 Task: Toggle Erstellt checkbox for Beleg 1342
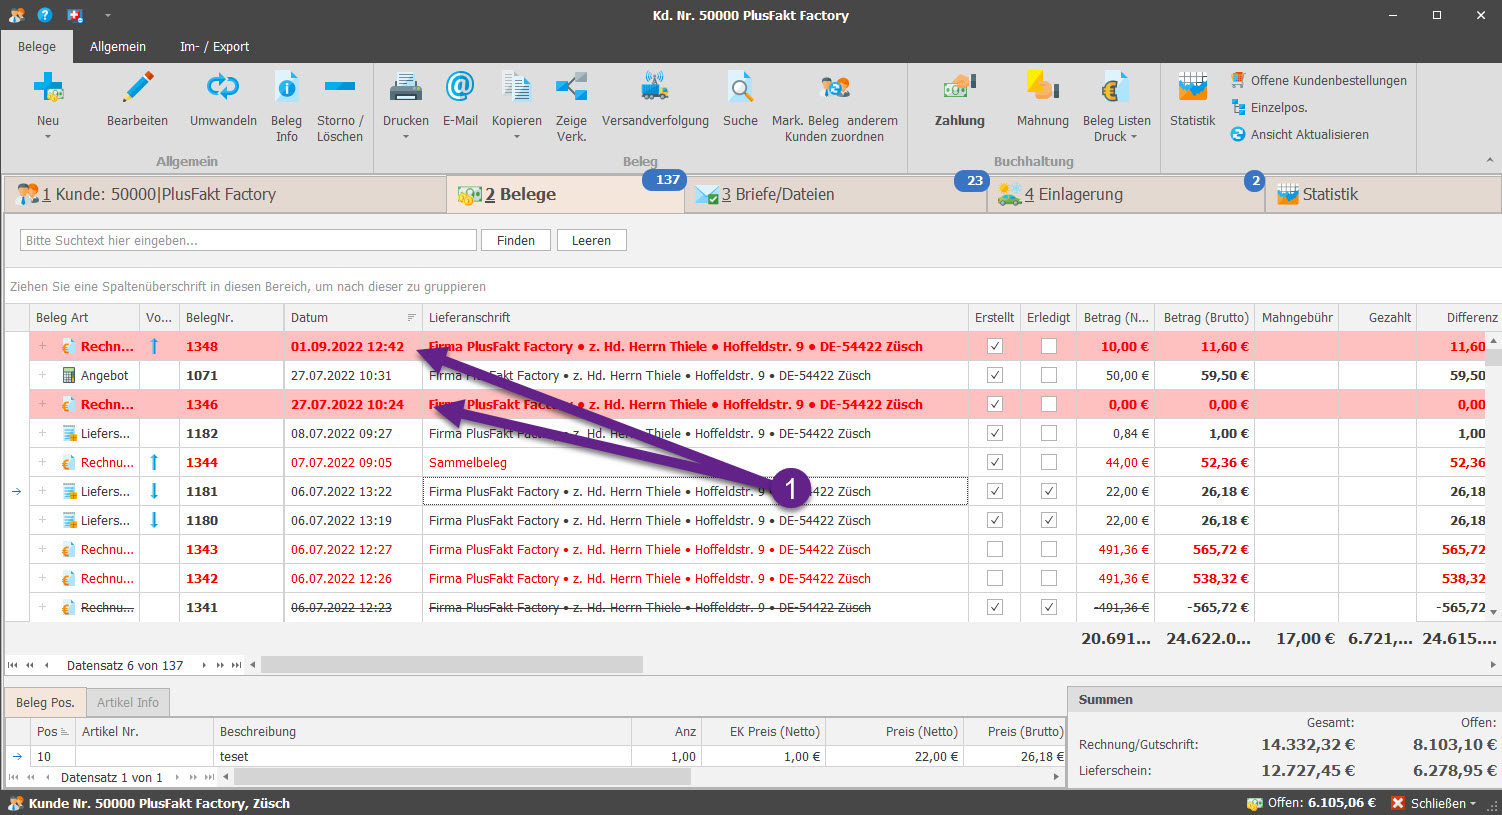coord(995,578)
